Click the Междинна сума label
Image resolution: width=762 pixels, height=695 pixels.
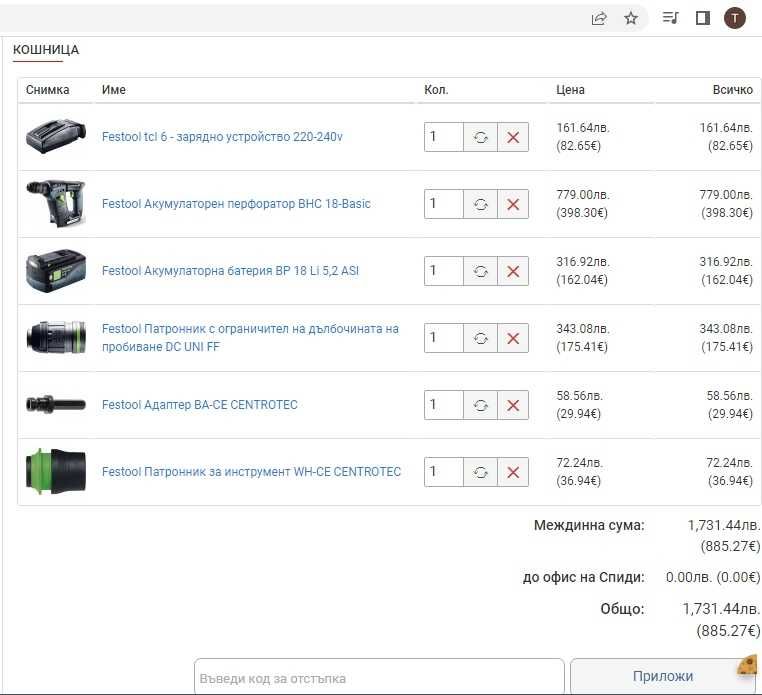tap(589, 525)
